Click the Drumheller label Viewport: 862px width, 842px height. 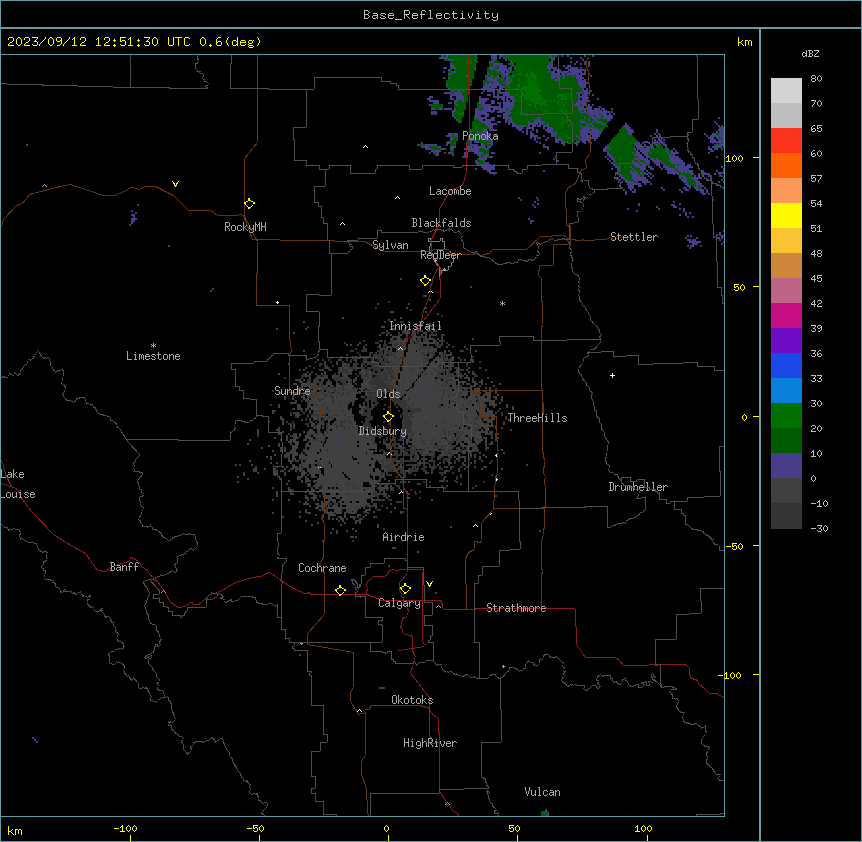(638, 487)
